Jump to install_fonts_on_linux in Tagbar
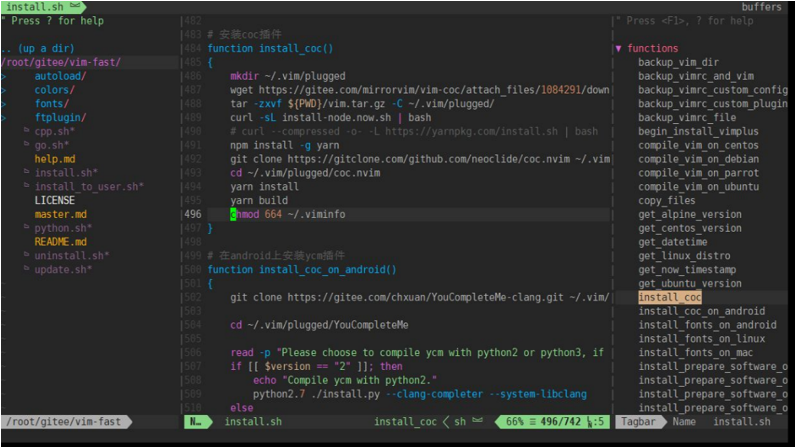Screen dimensions: 795x447 (701, 339)
